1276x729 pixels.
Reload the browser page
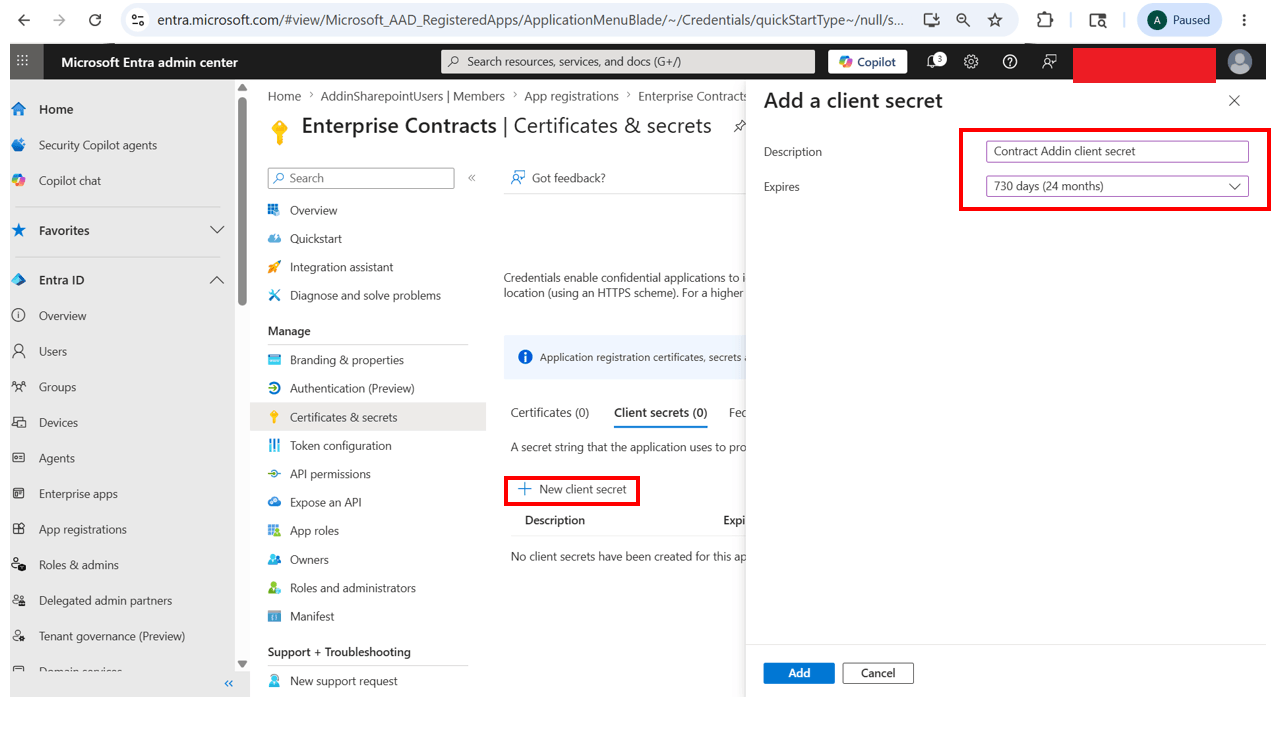(95, 20)
